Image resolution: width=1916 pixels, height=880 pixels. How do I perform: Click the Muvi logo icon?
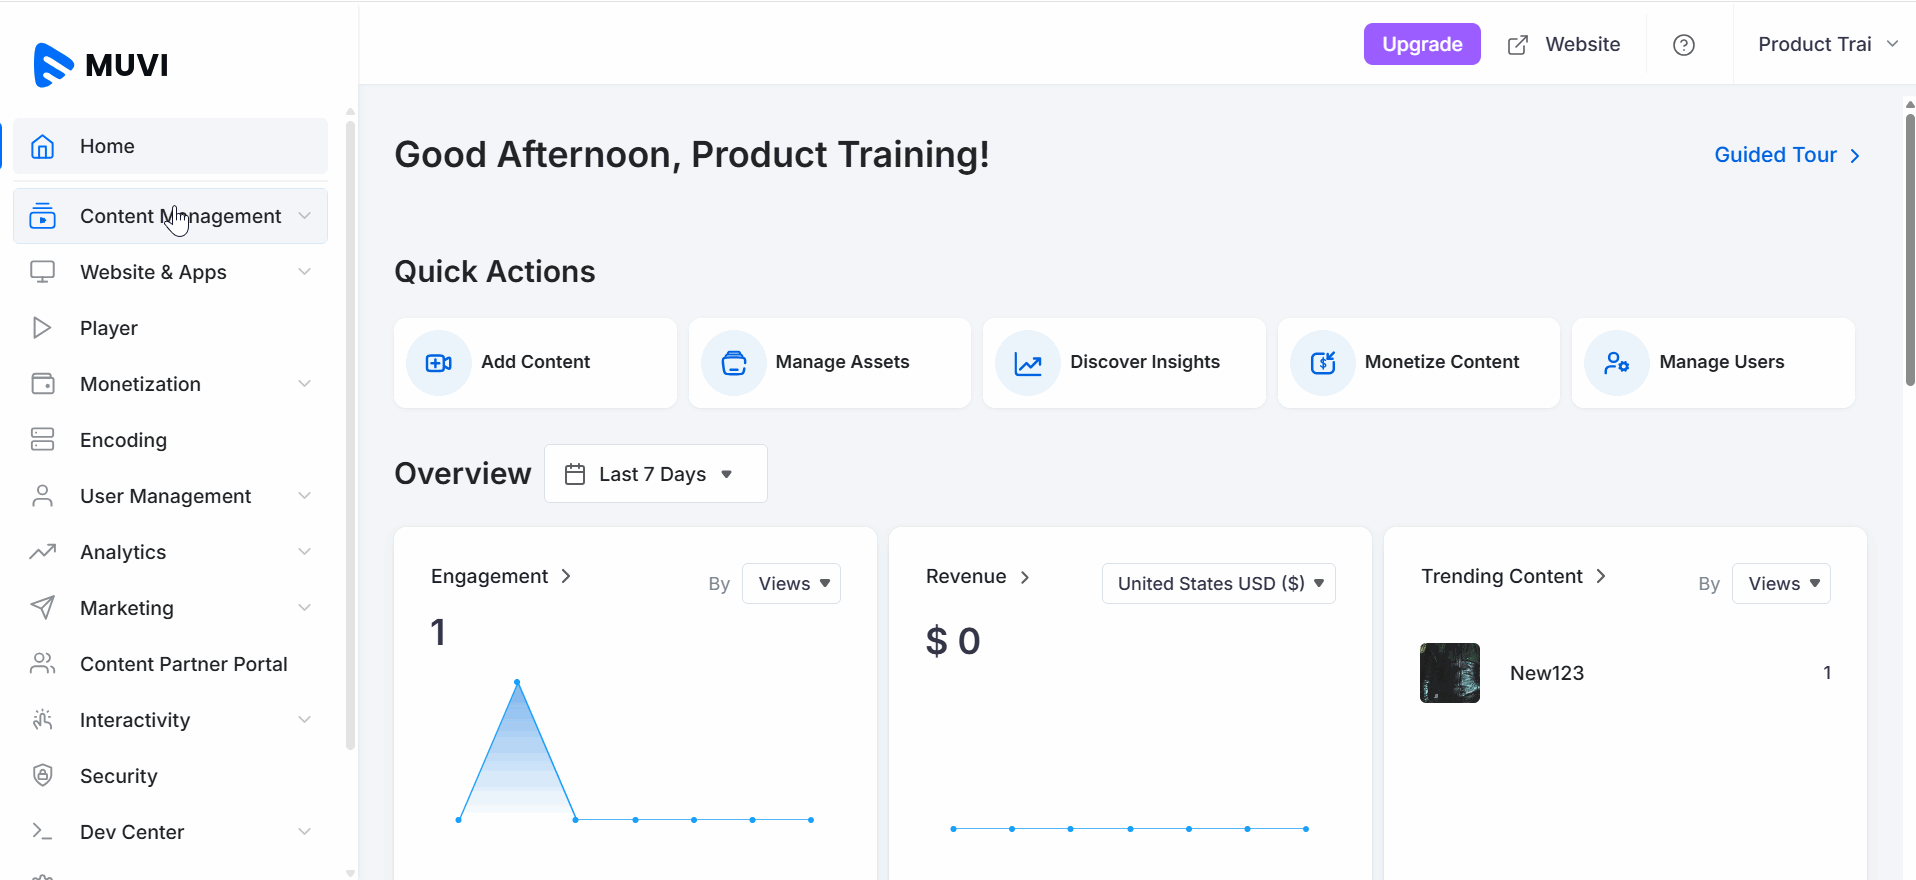(x=53, y=65)
